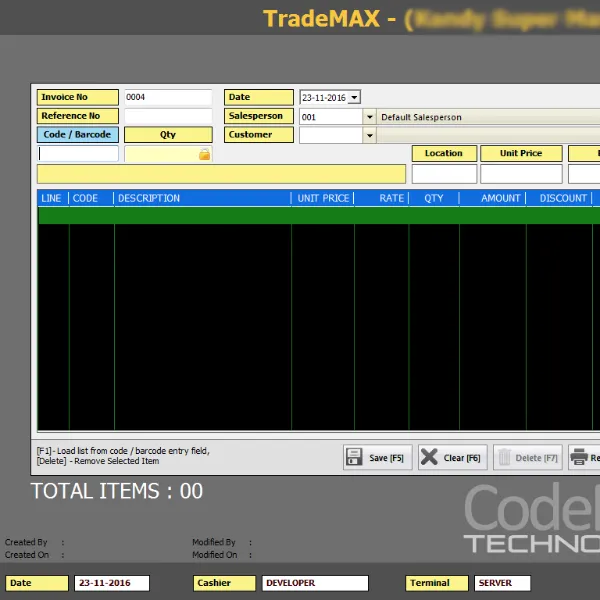Click the [Delete] Remove Selected Item hint
600x600 pixels.
[98, 461]
